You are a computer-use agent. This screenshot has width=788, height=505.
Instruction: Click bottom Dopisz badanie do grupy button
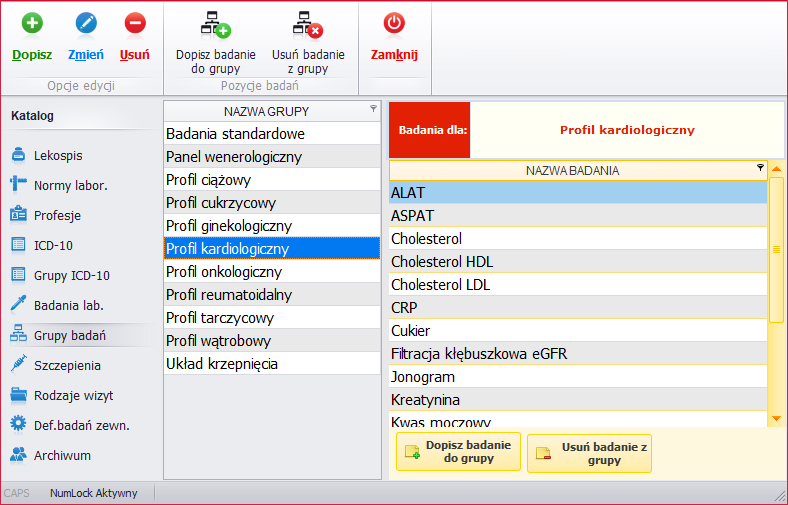[x=458, y=452]
